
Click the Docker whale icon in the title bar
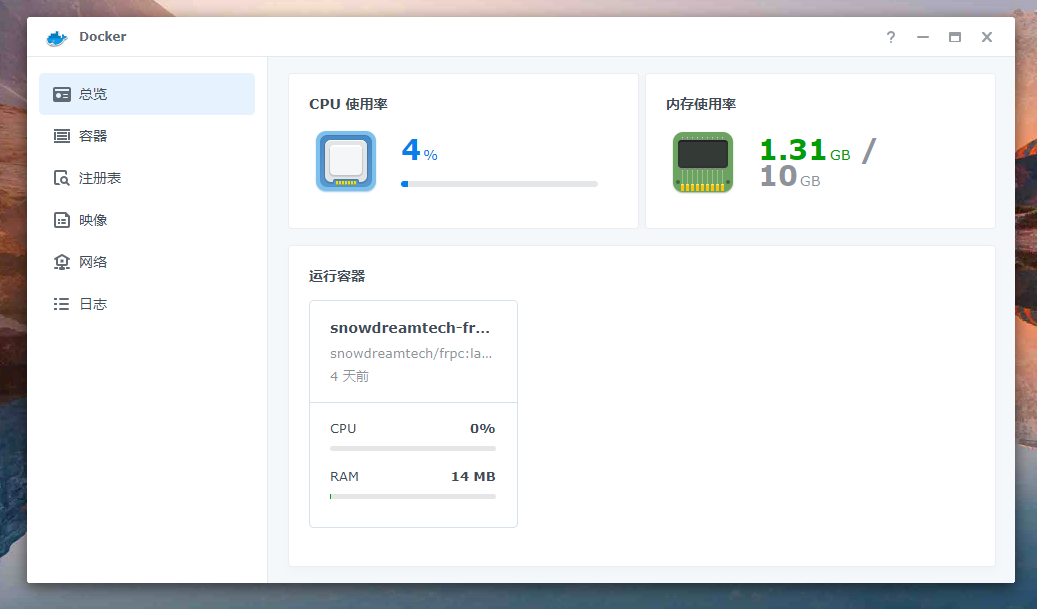56,36
